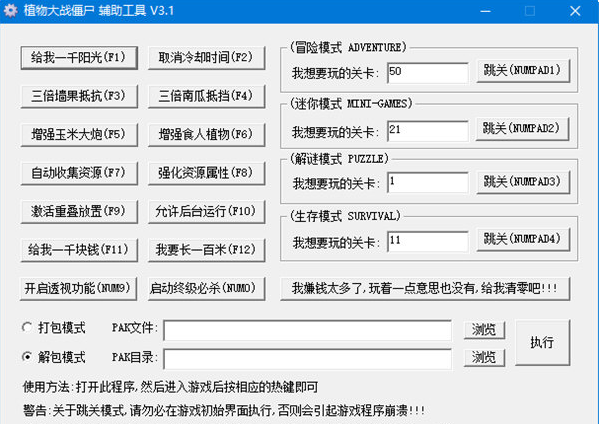Viewport: 601px width, 424px height.
Task: Enable 增强食人植物(F6)
Action: pos(206,135)
